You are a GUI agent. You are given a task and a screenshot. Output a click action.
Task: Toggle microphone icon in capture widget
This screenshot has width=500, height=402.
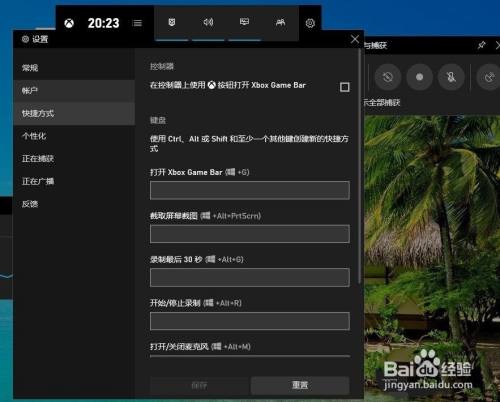[x=451, y=77]
